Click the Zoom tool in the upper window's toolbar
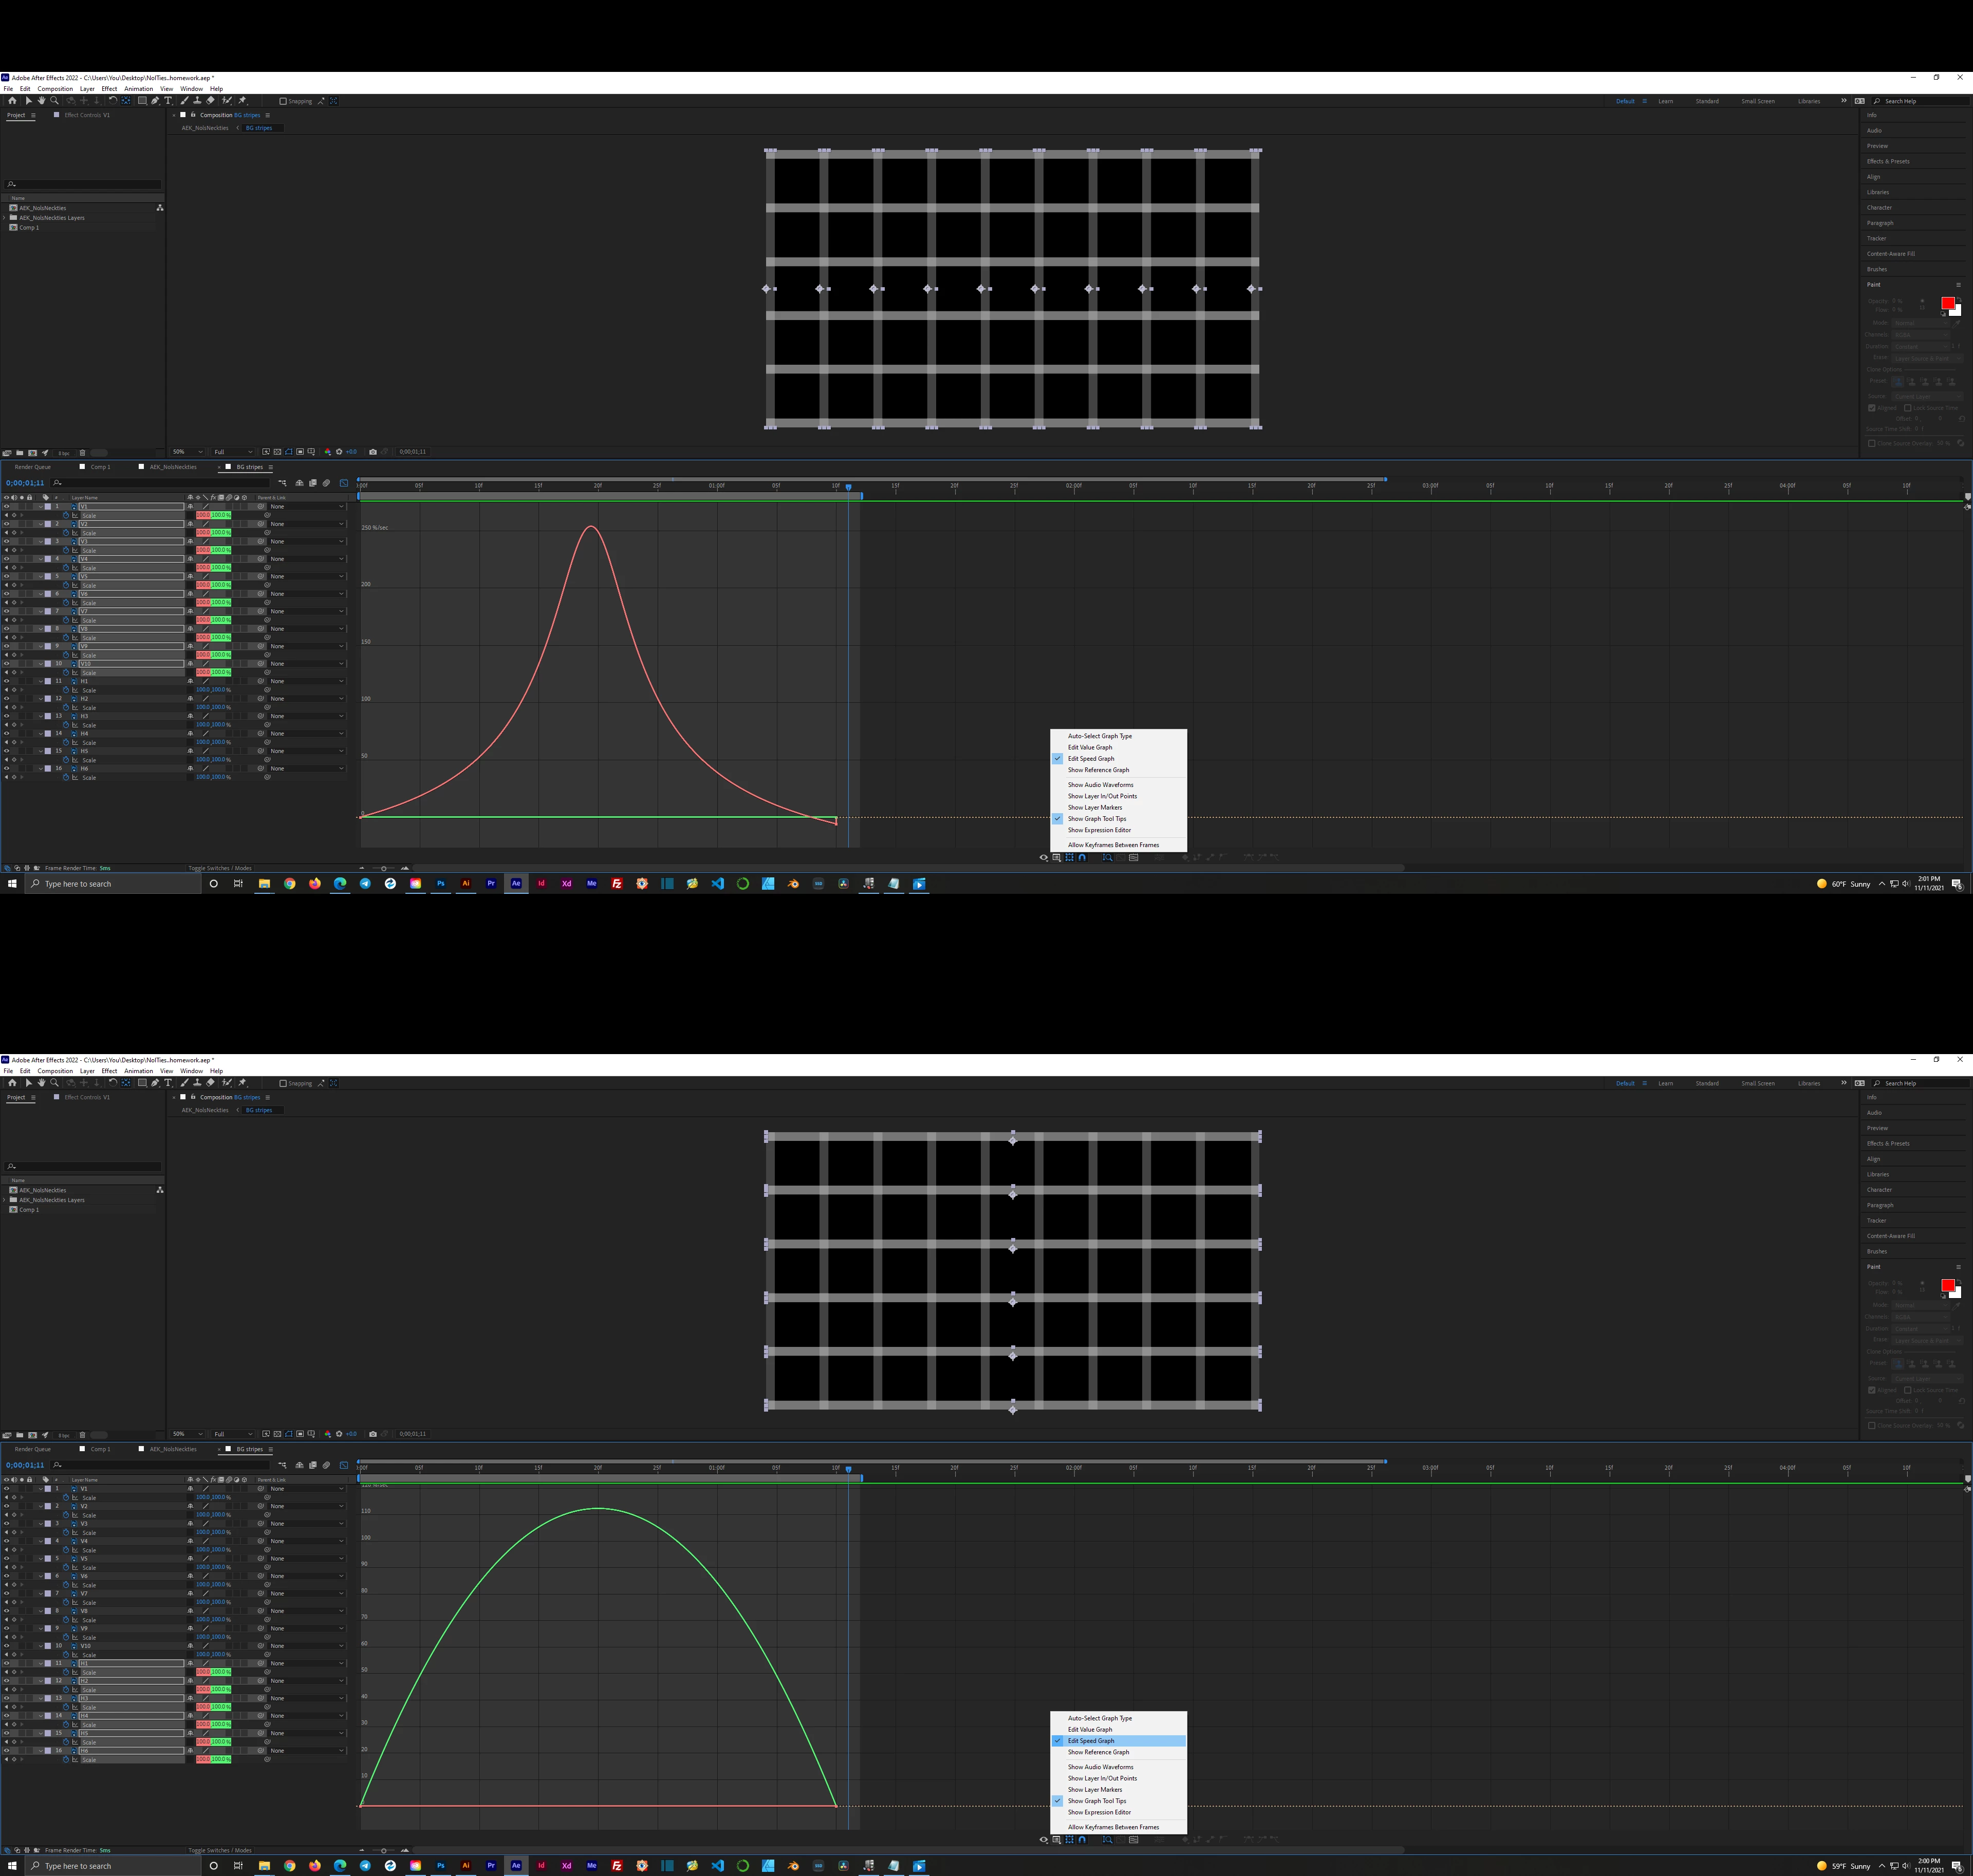 click(54, 101)
